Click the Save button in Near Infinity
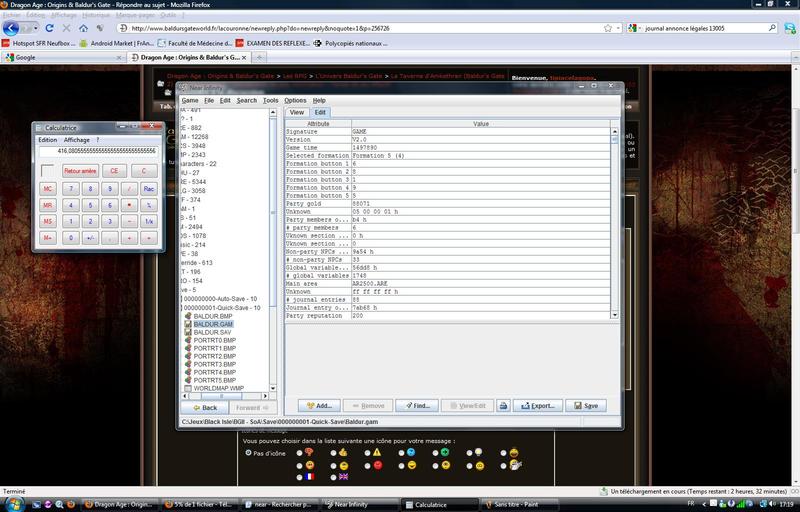 [586, 405]
